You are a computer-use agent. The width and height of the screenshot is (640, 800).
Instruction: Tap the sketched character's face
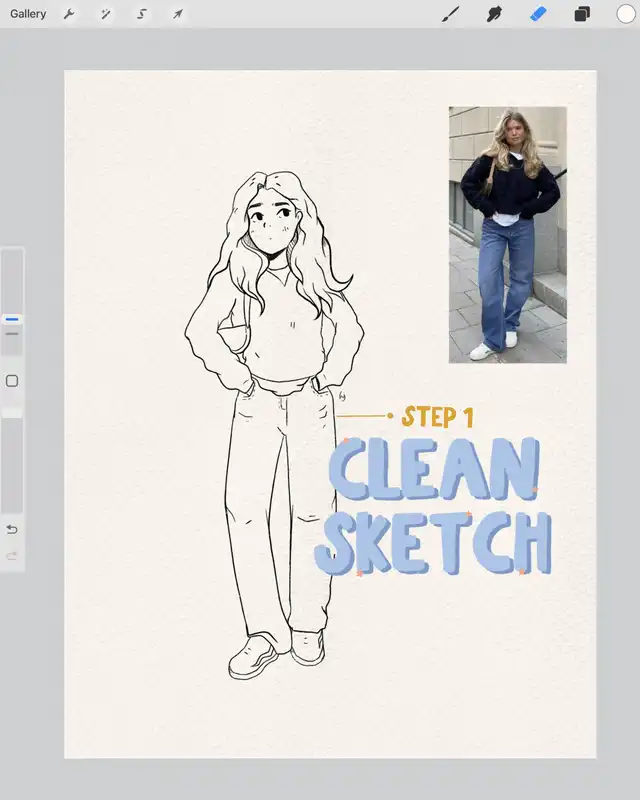pos(270,225)
